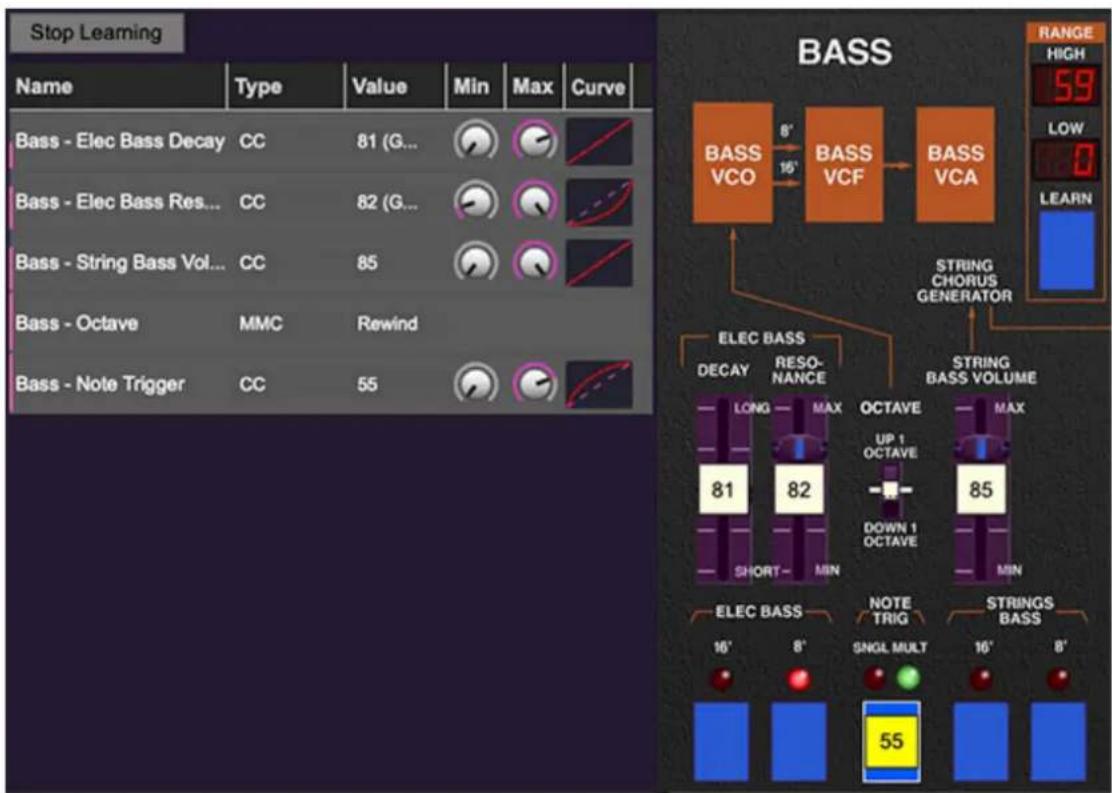Click the Strings Bass 16' LED indicator

(982, 680)
